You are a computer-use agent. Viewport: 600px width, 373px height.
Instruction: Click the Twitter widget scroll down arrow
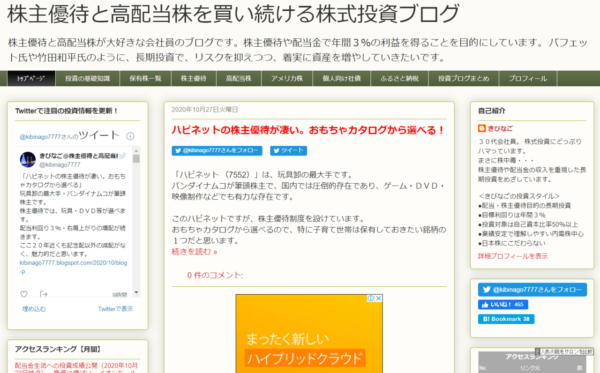136,293
